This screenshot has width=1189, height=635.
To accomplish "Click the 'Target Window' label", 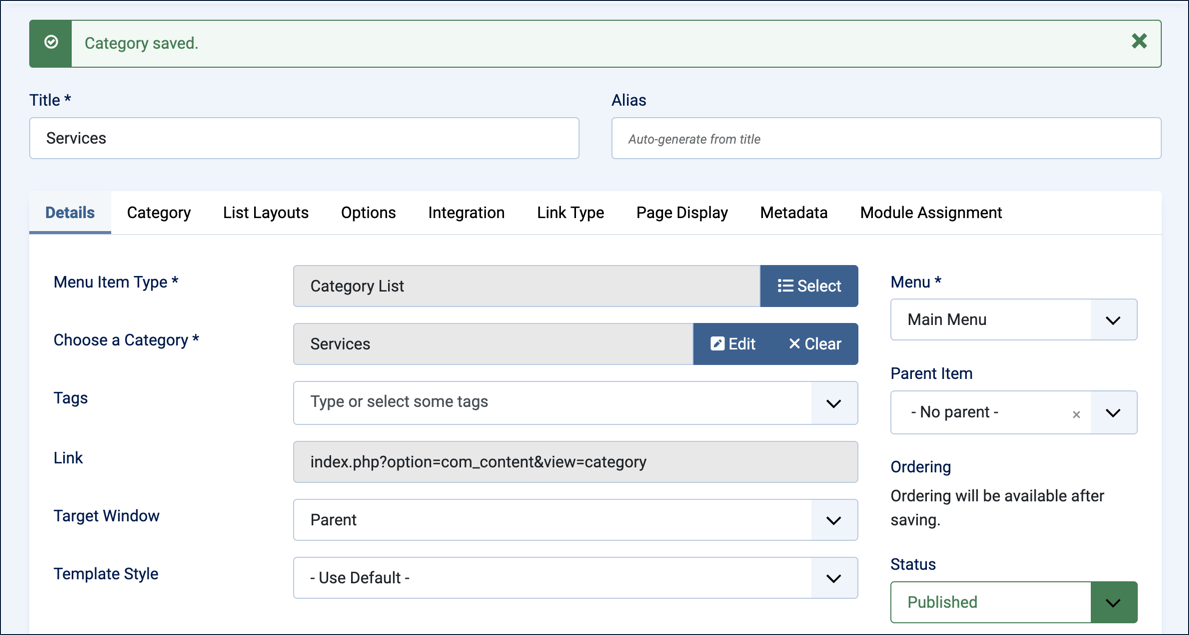I will click(x=107, y=516).
